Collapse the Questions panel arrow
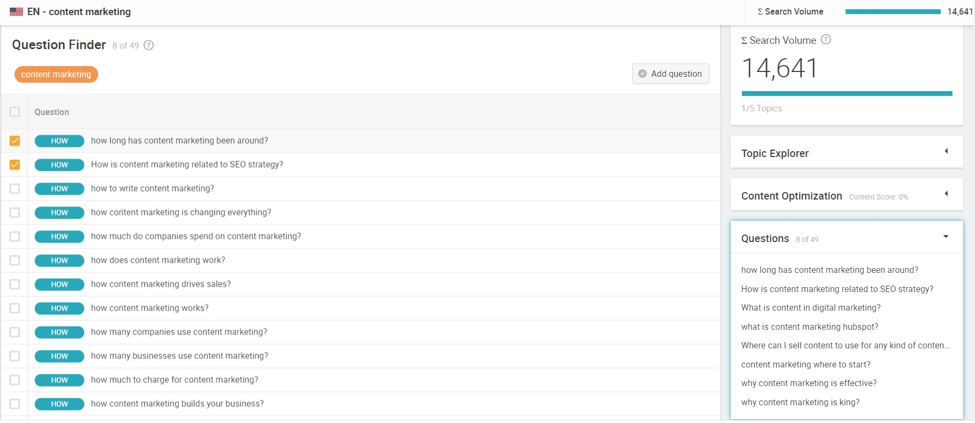The image size is (975, 423). [946, 237]
